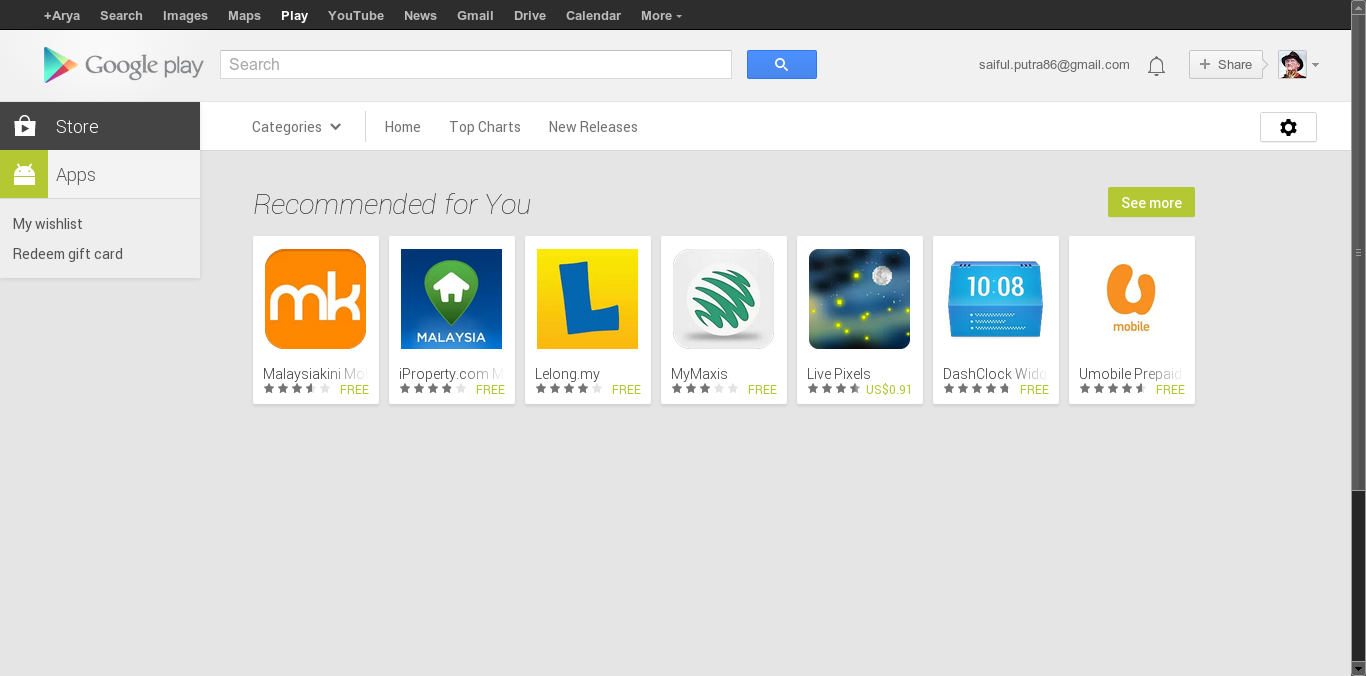Open the Lelong.my app thumbnail
The width and height of the screenshot is (1366, 676).
[x=587, y=298]
